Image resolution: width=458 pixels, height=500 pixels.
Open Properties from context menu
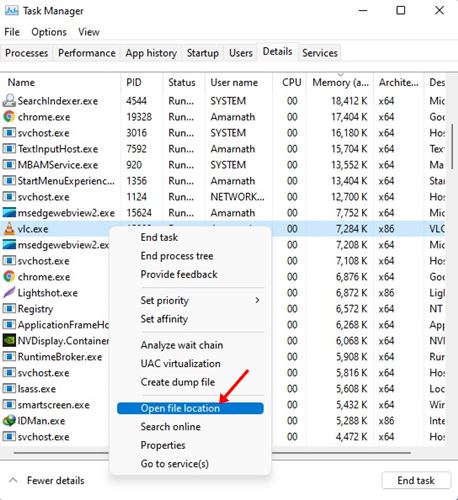click(x=163, y=445)
